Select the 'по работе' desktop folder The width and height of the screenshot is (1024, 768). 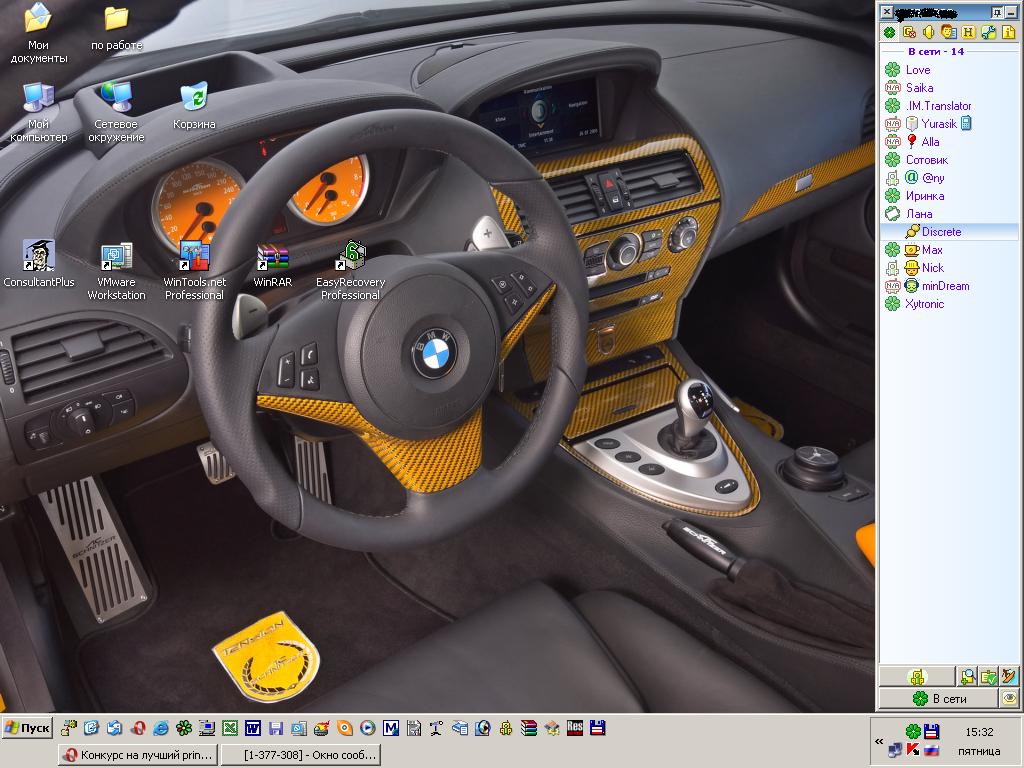click(x=116, y=27)
